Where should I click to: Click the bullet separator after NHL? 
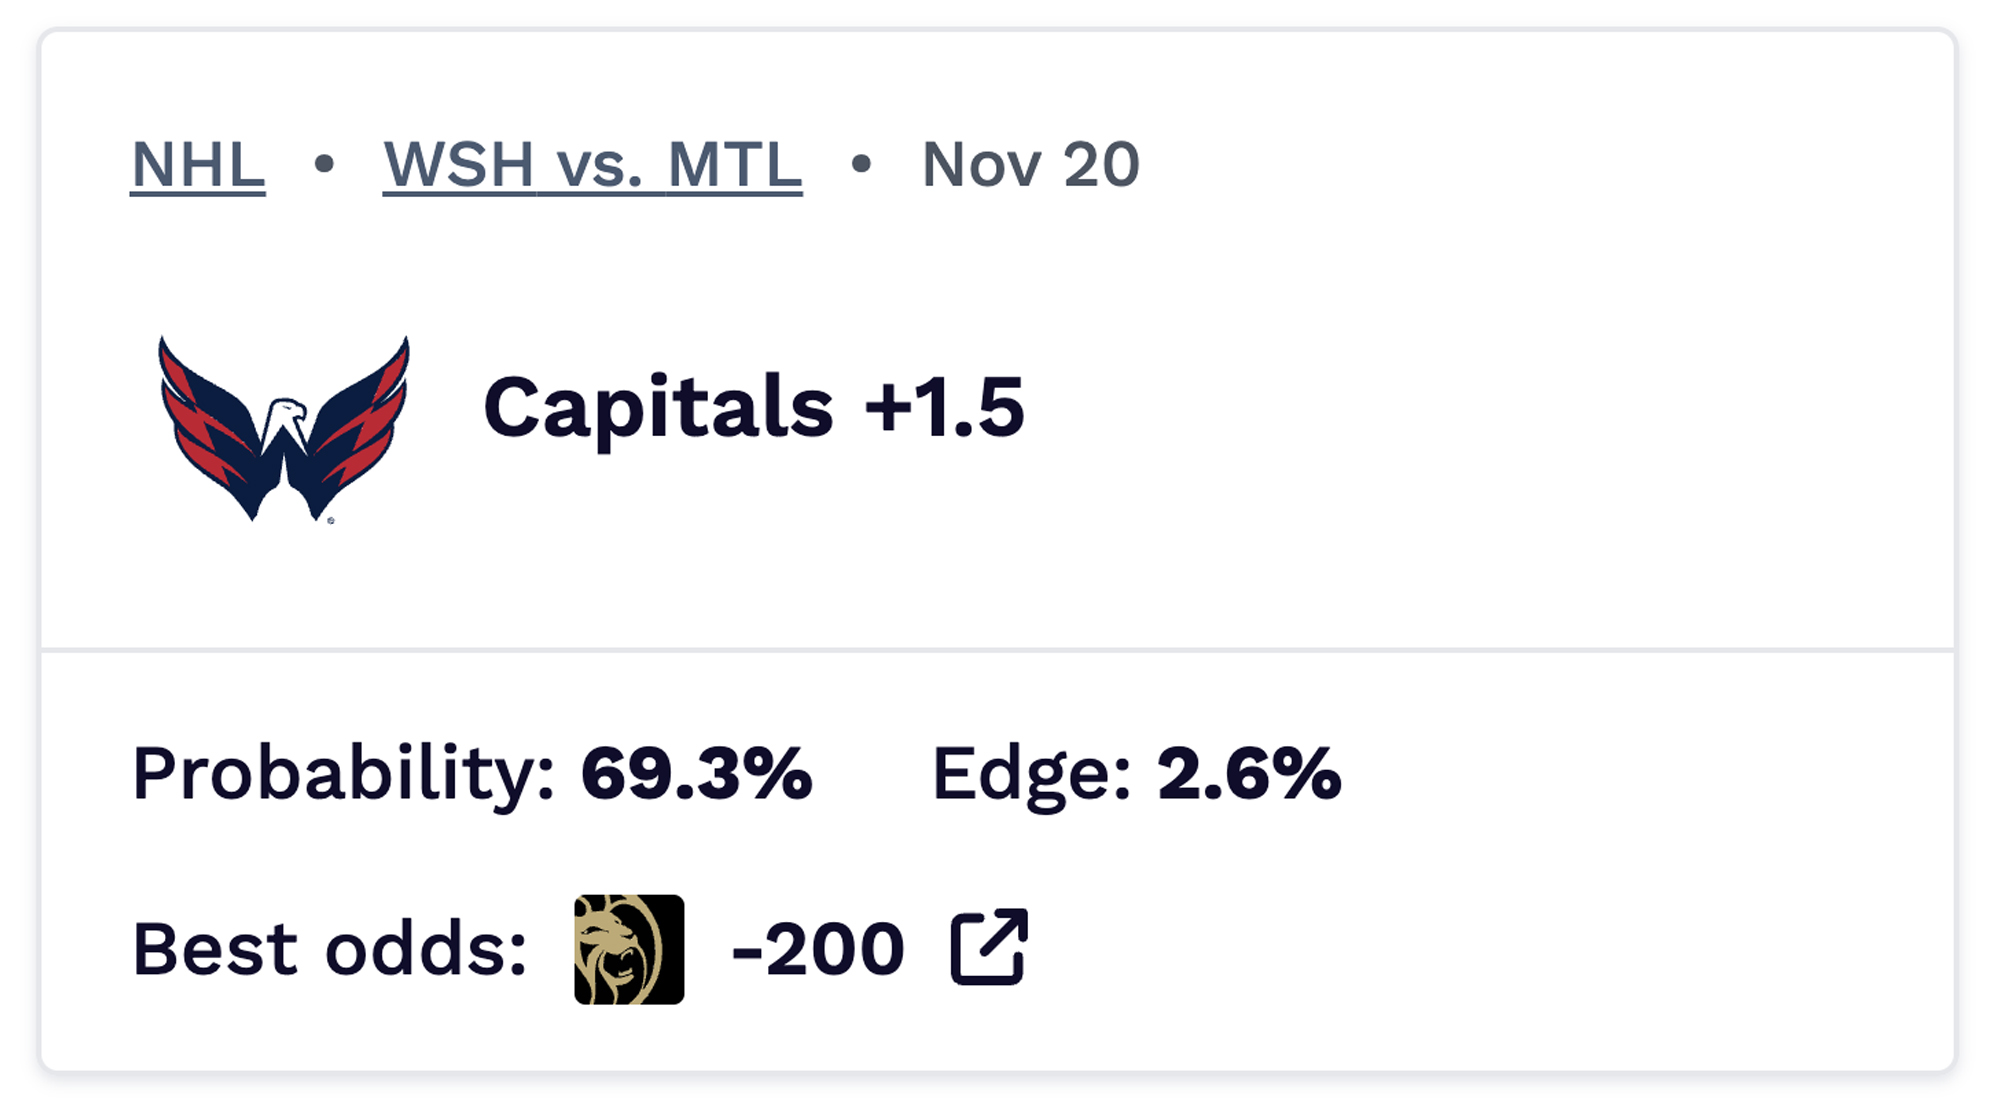323,163
